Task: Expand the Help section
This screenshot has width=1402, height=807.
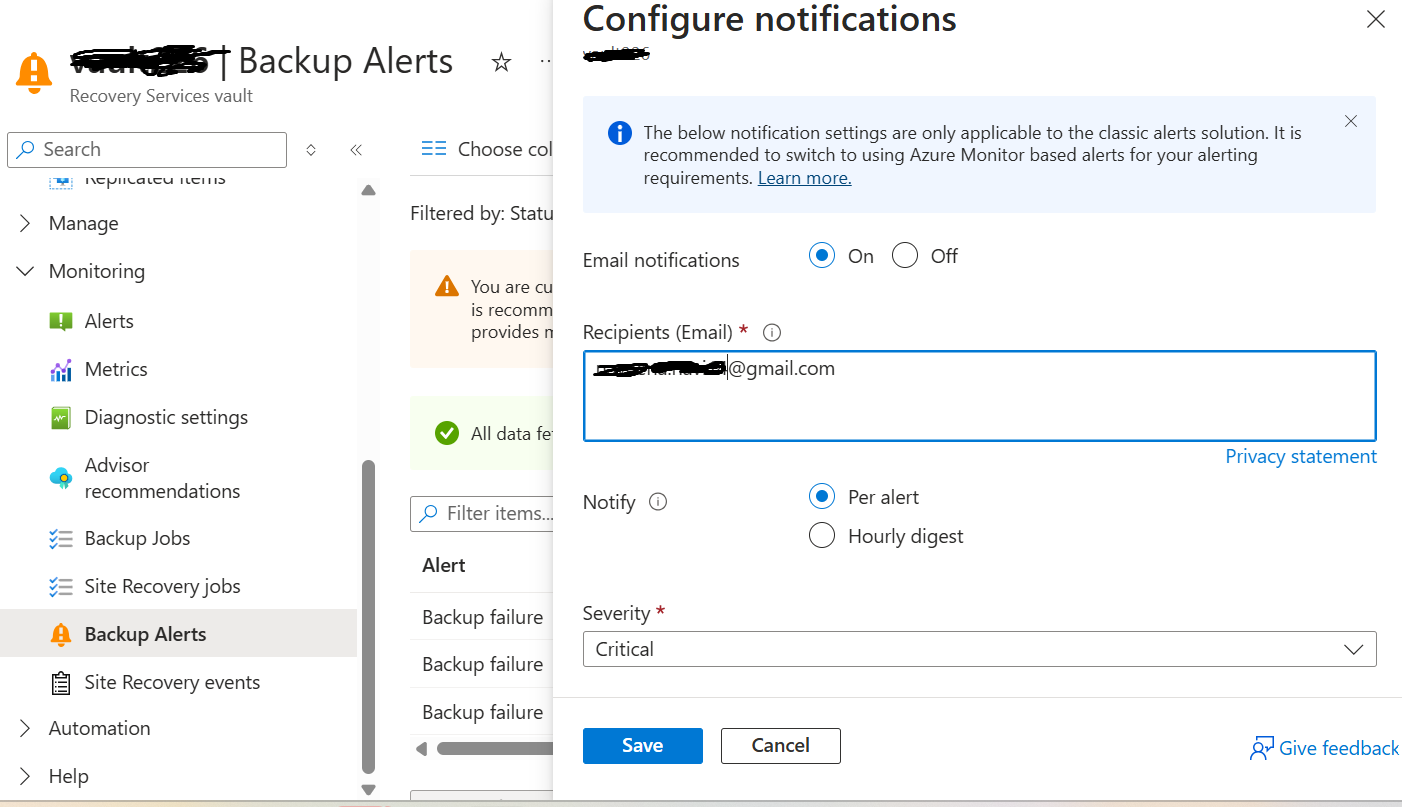Action: (x=25, y=776)
